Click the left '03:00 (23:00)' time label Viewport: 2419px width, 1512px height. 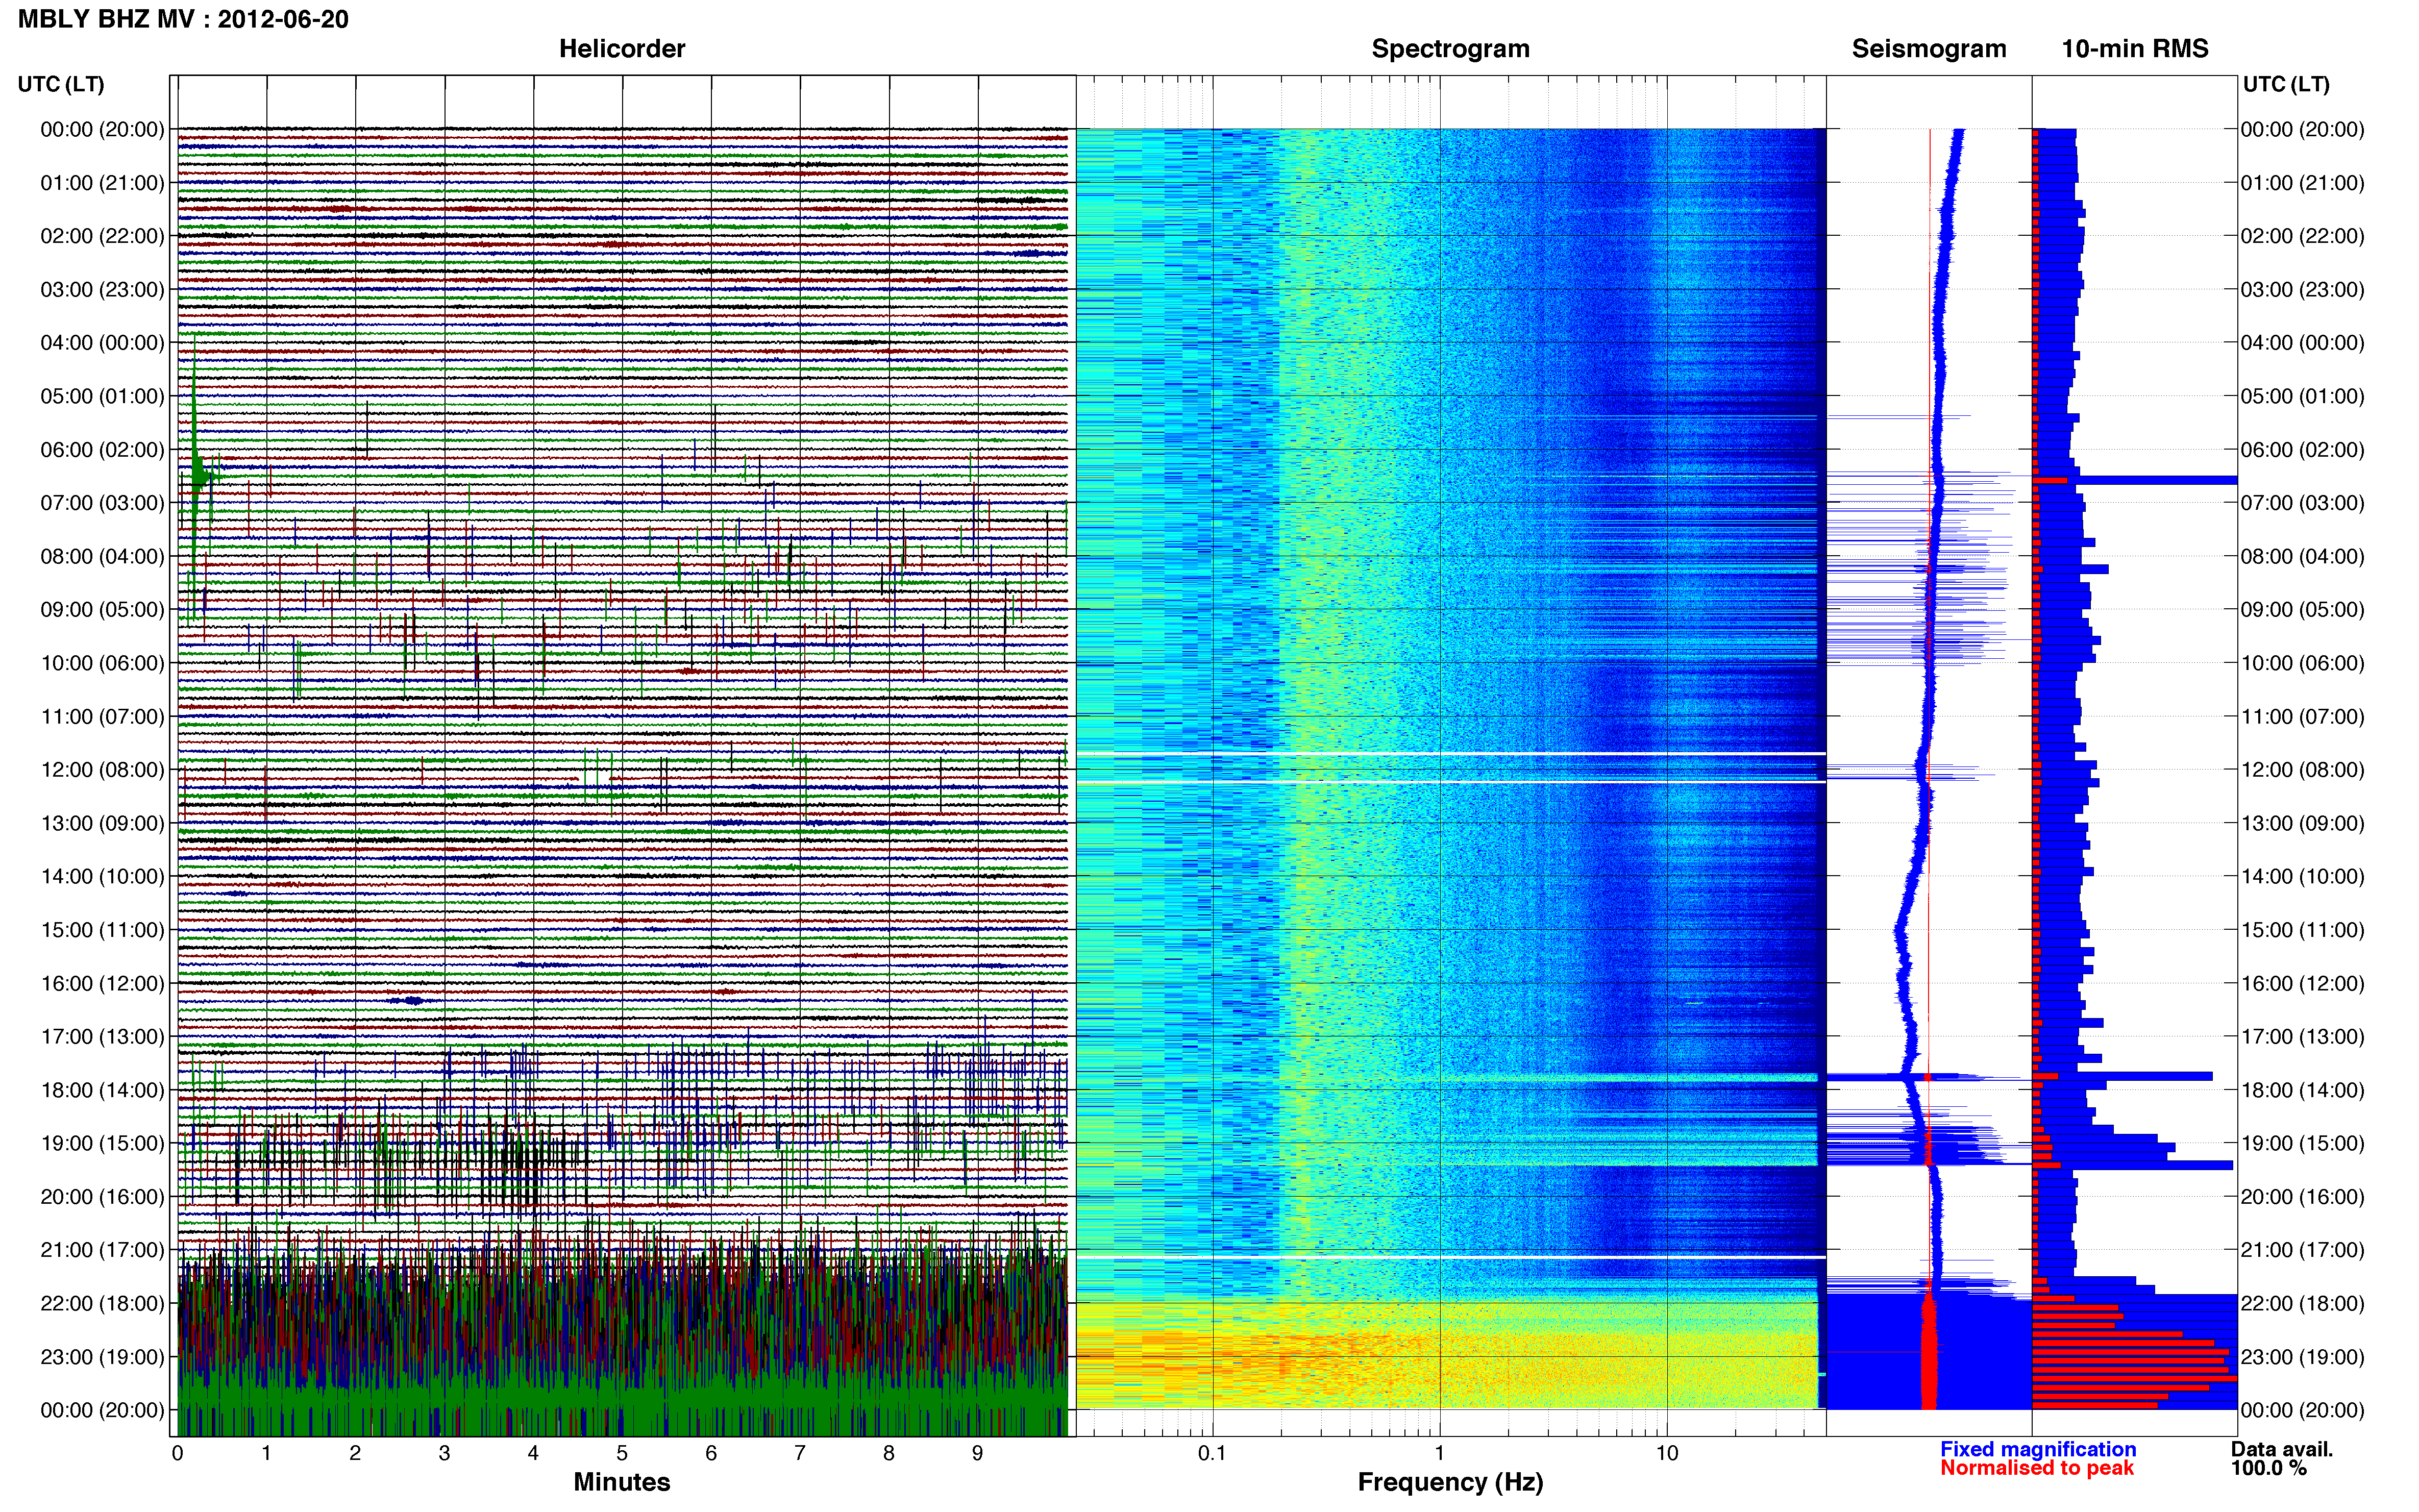[x=102, y=290]
